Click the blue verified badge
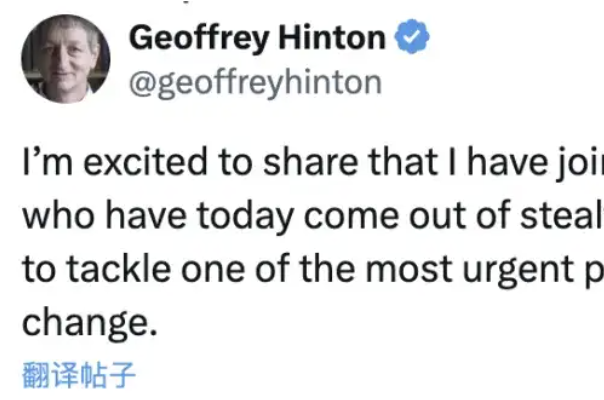This screenshot has width=604, height=400. point(414,40)
